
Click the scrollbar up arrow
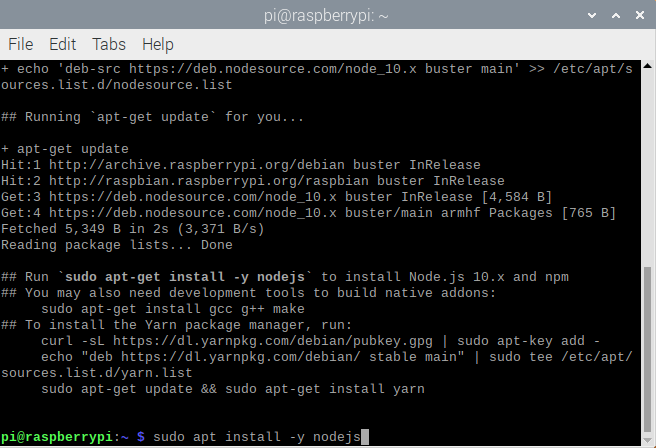(648, 65)
